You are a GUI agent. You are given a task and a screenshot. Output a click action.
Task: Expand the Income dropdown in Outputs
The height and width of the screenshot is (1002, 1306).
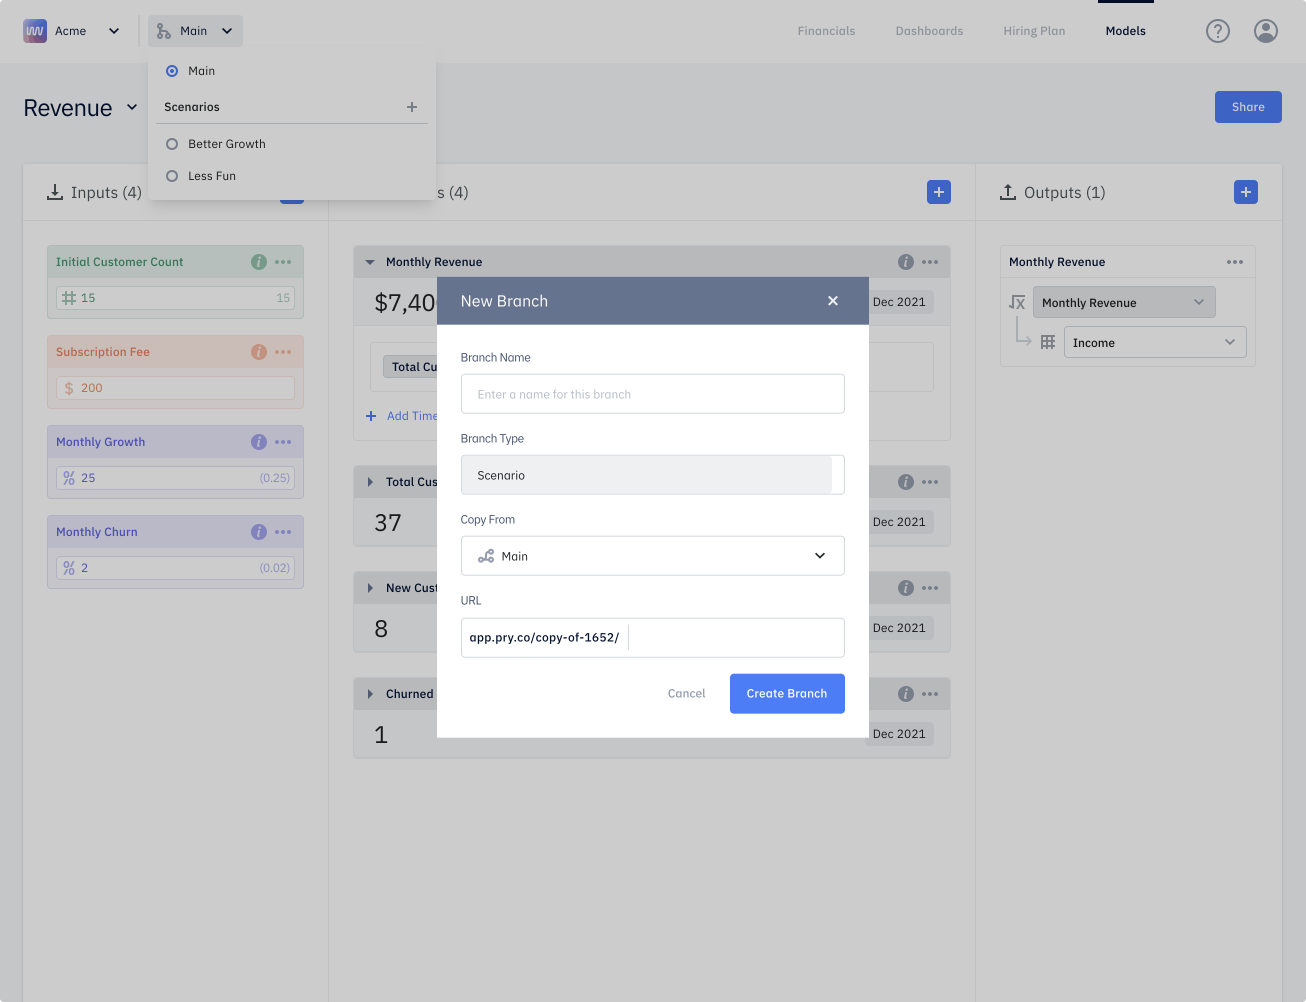(x=1154, y=343)
